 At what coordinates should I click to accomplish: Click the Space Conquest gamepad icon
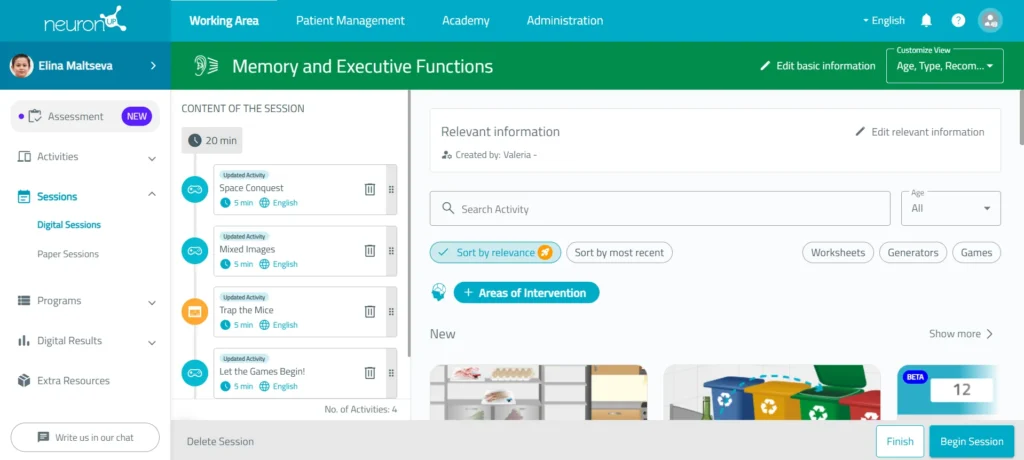(x=195, y=189)
